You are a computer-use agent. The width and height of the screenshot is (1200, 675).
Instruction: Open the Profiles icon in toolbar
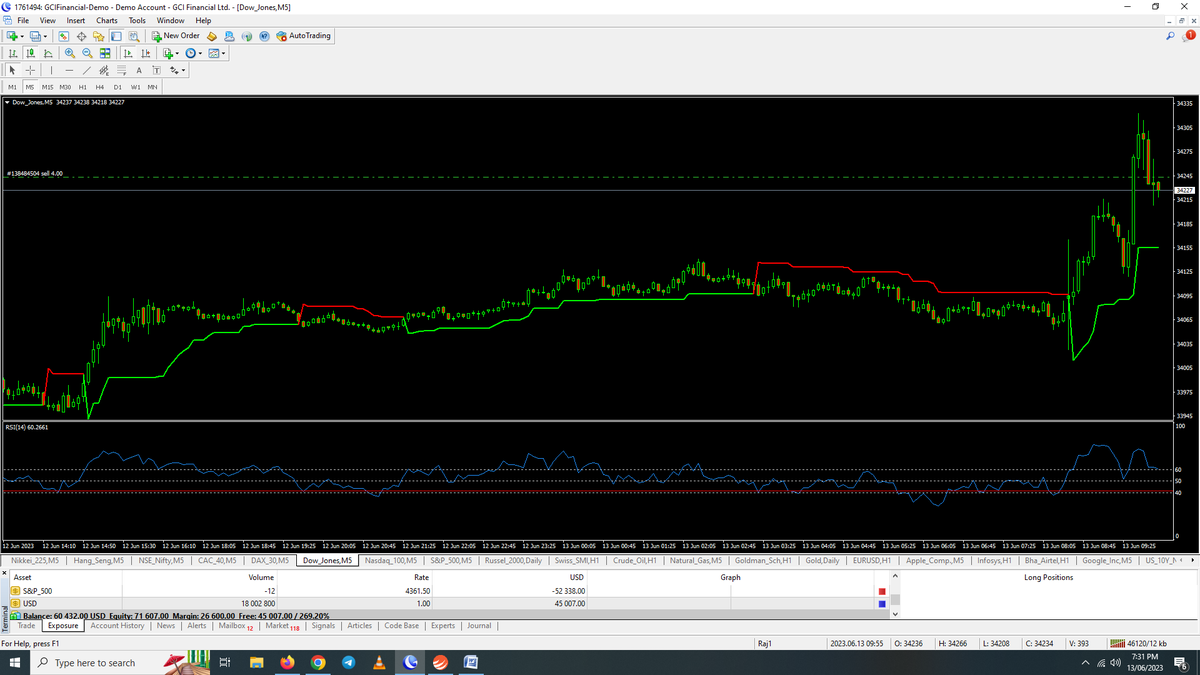pos(35,36)
